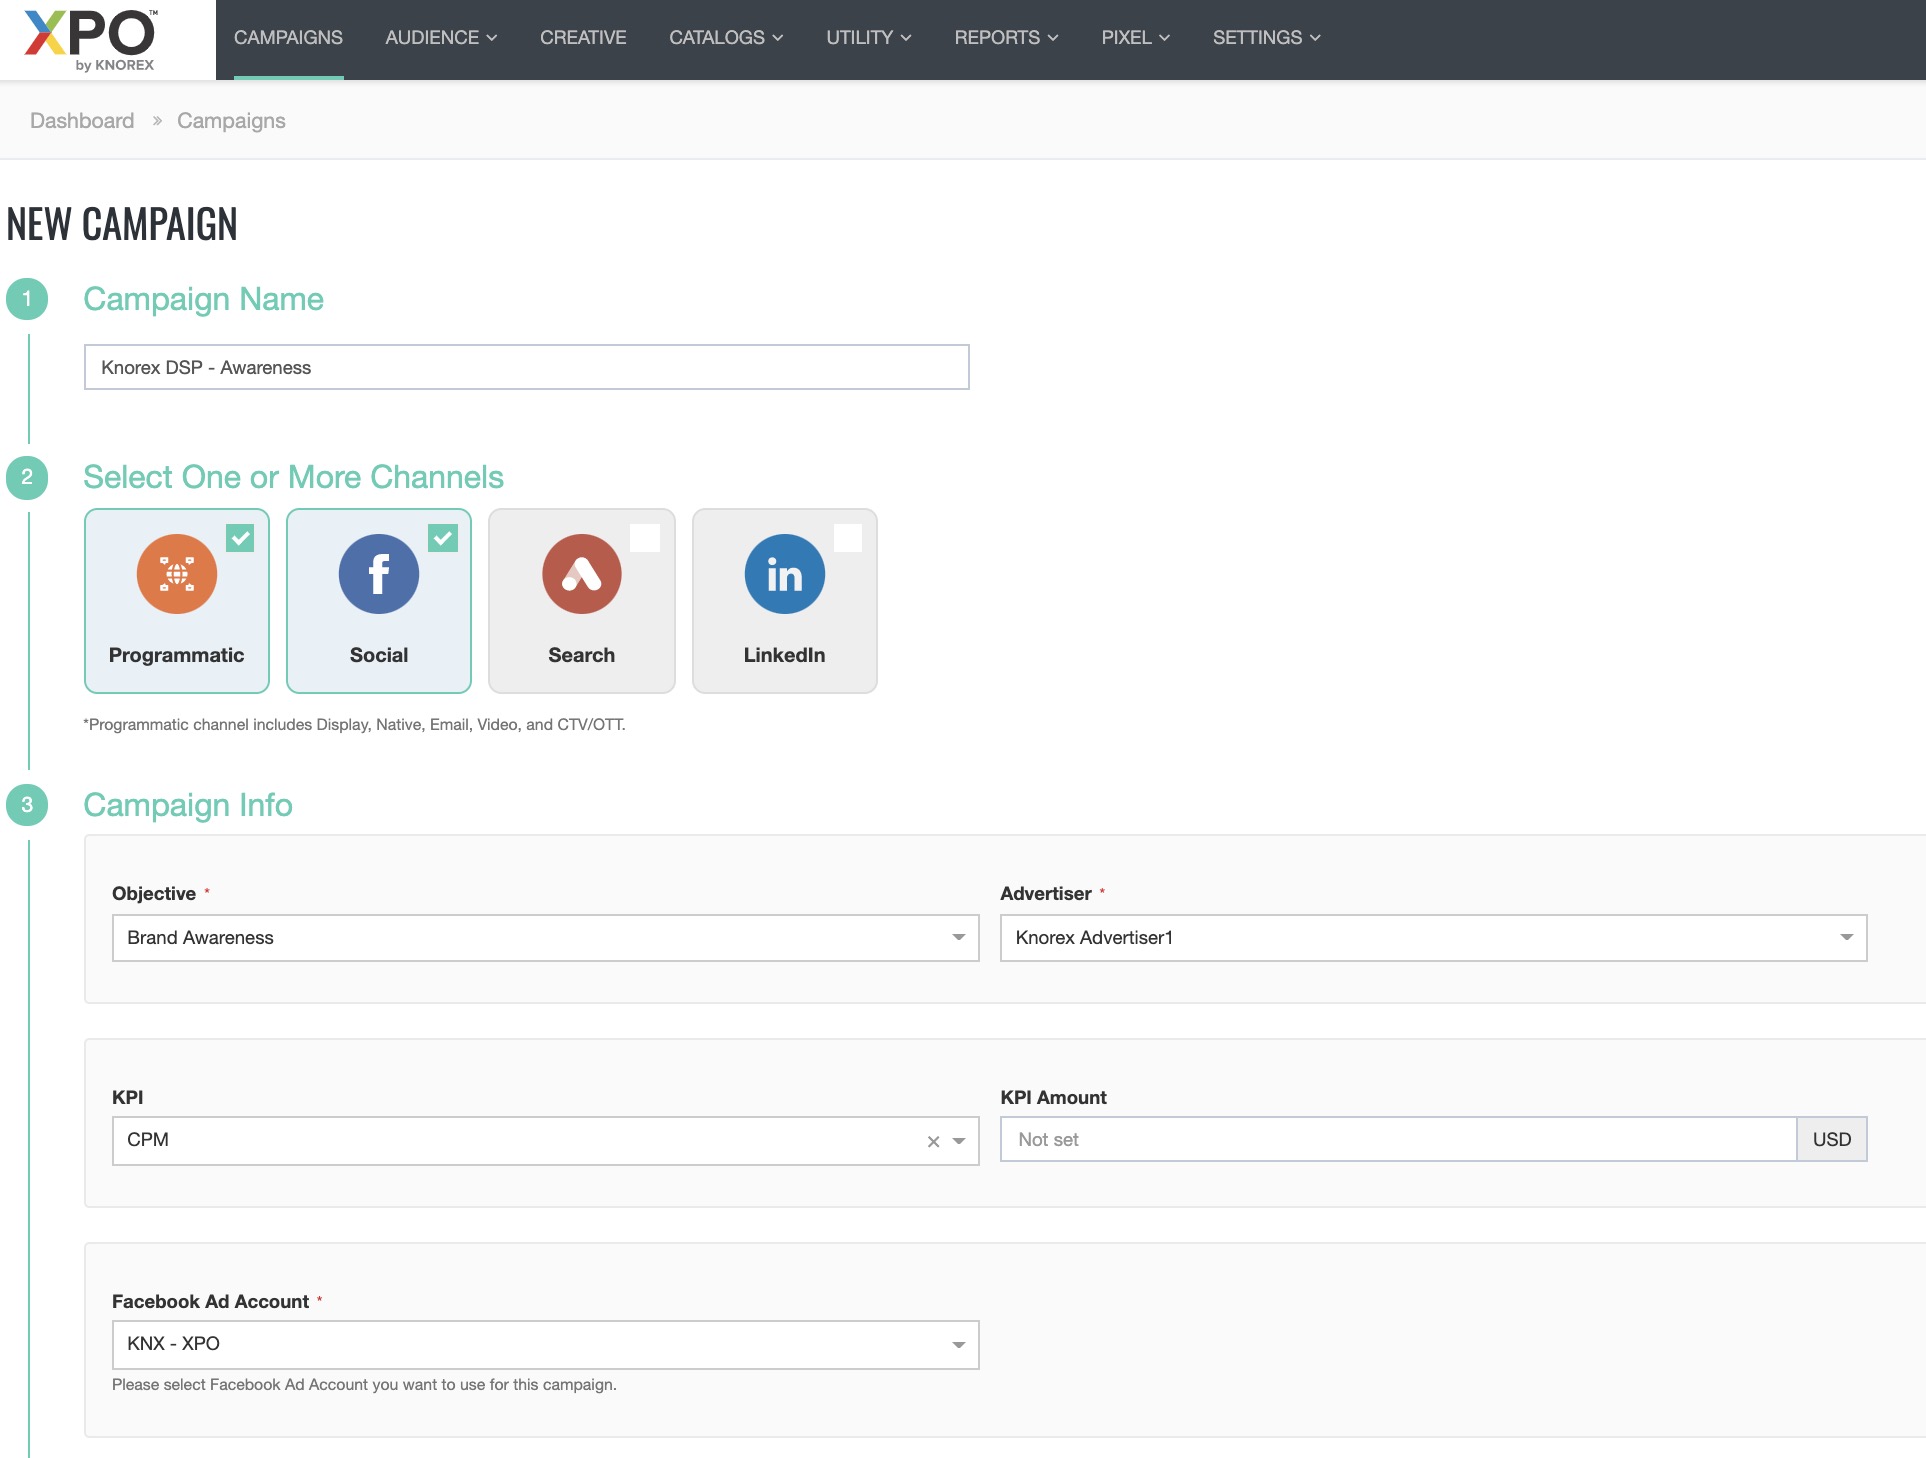Screen dimensions: 1926x1458
Task: Click the Campaign Name heading
Action: 203,299
